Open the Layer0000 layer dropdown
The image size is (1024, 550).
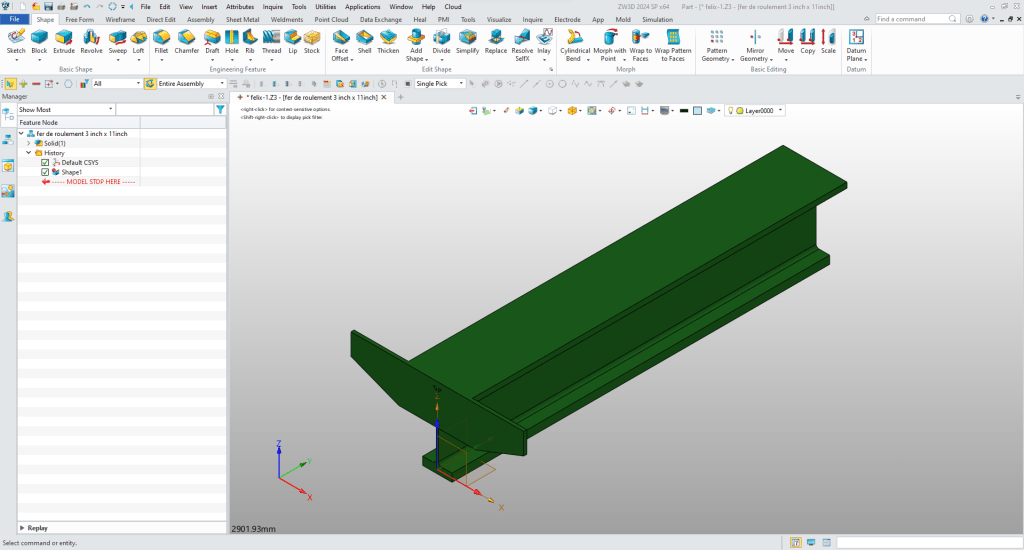781,110
